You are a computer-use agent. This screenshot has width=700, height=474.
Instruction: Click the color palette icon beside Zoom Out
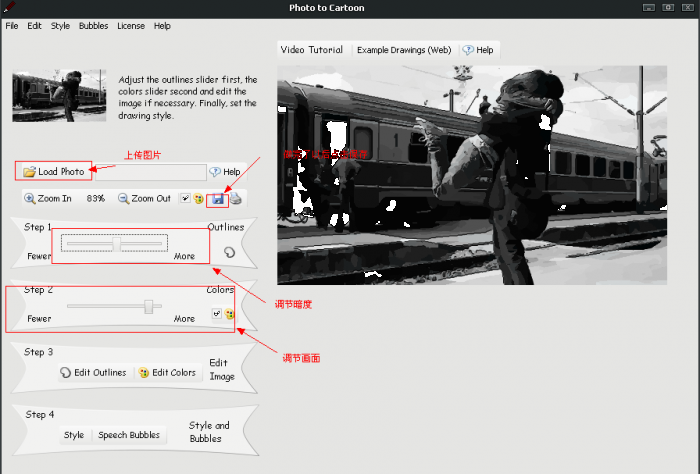coord(199,199)
